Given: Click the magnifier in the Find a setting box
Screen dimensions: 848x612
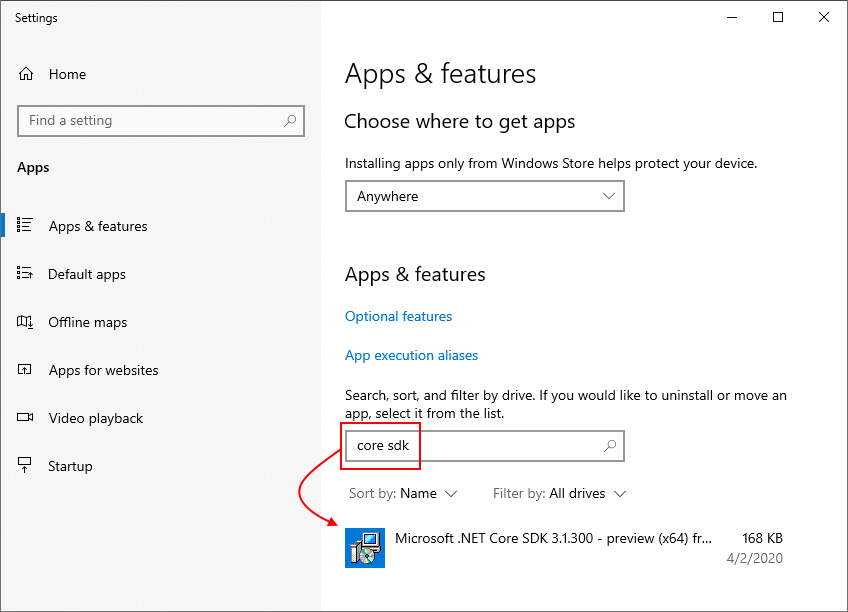Looking at the screenshot, I should [x=292, y=120].
